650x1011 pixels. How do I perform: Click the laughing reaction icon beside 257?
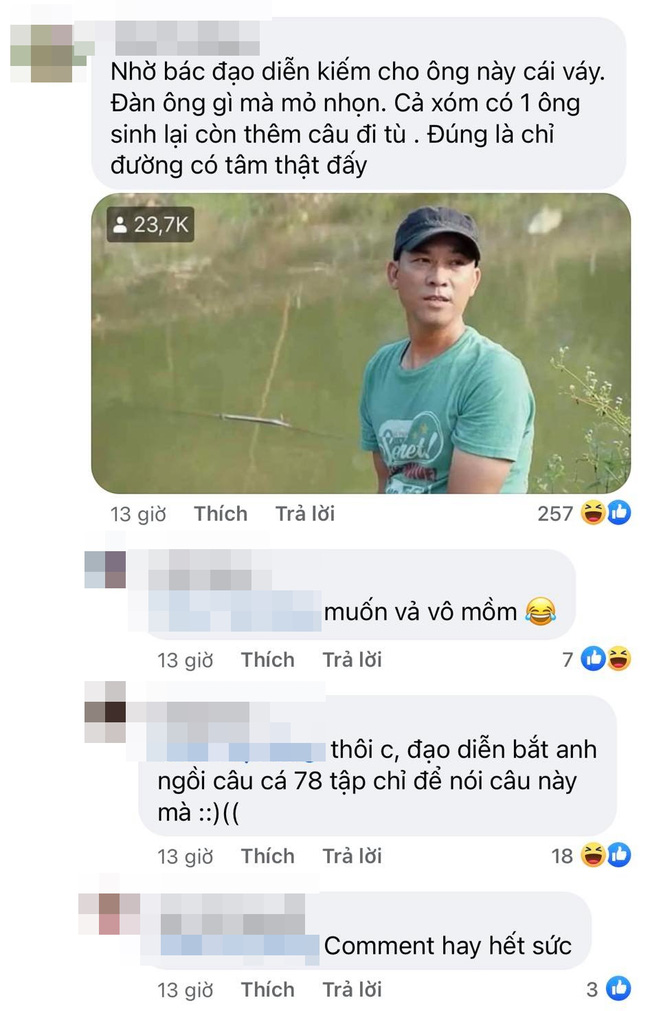[x=593, y=513]
